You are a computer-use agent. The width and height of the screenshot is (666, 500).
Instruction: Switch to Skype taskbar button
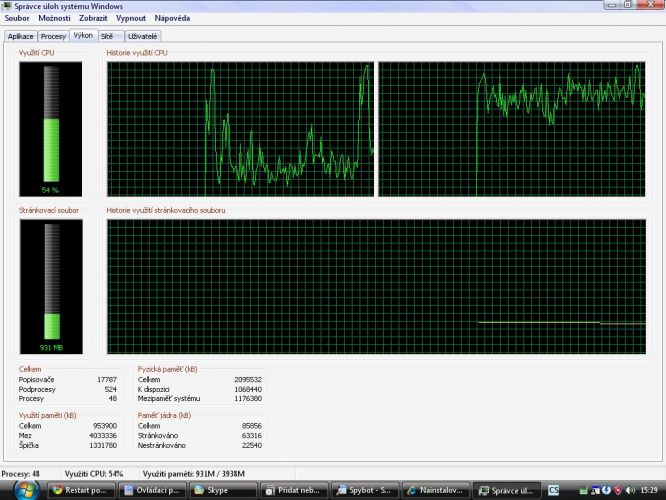pyautogui.click(x=223, y=490)
